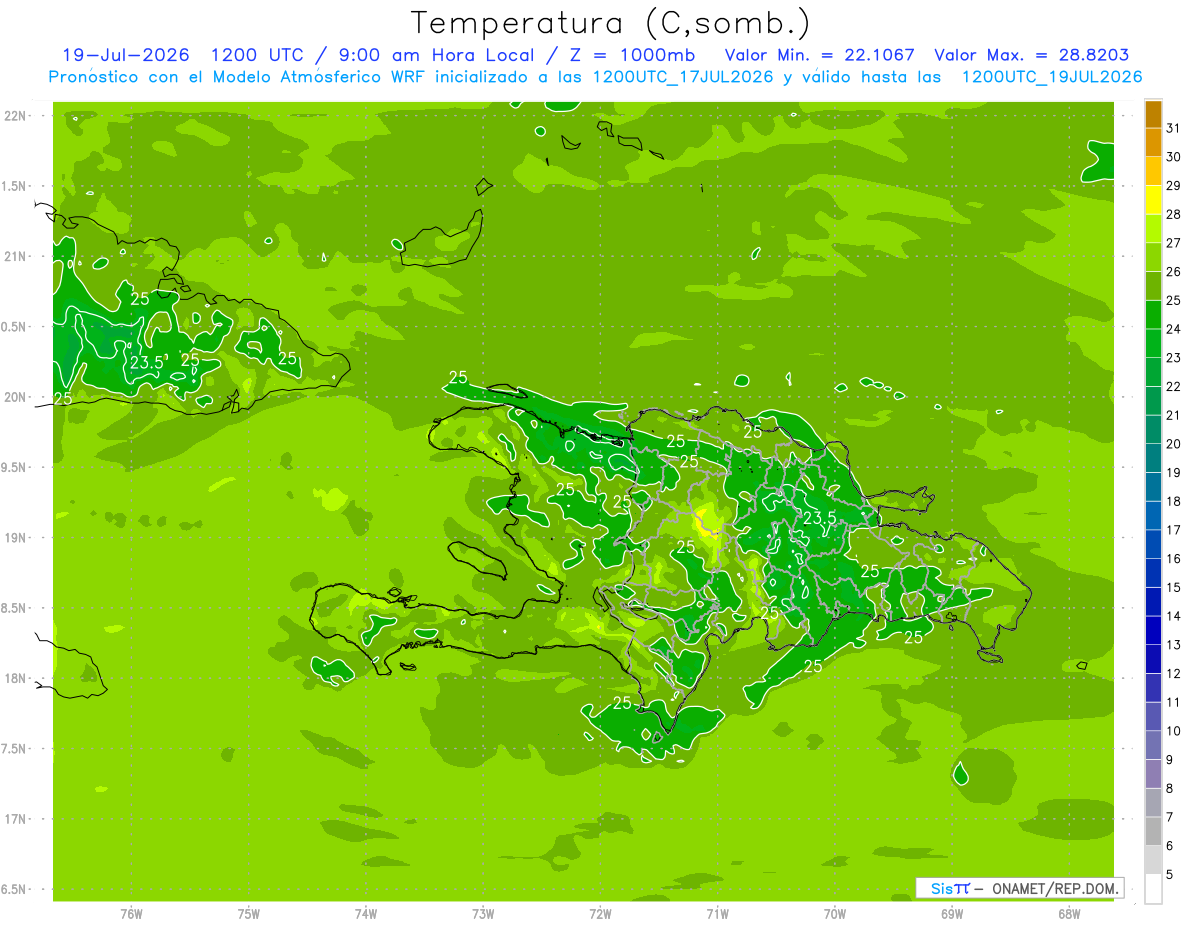Click the "70W" longitude axis label

point(835,913)
